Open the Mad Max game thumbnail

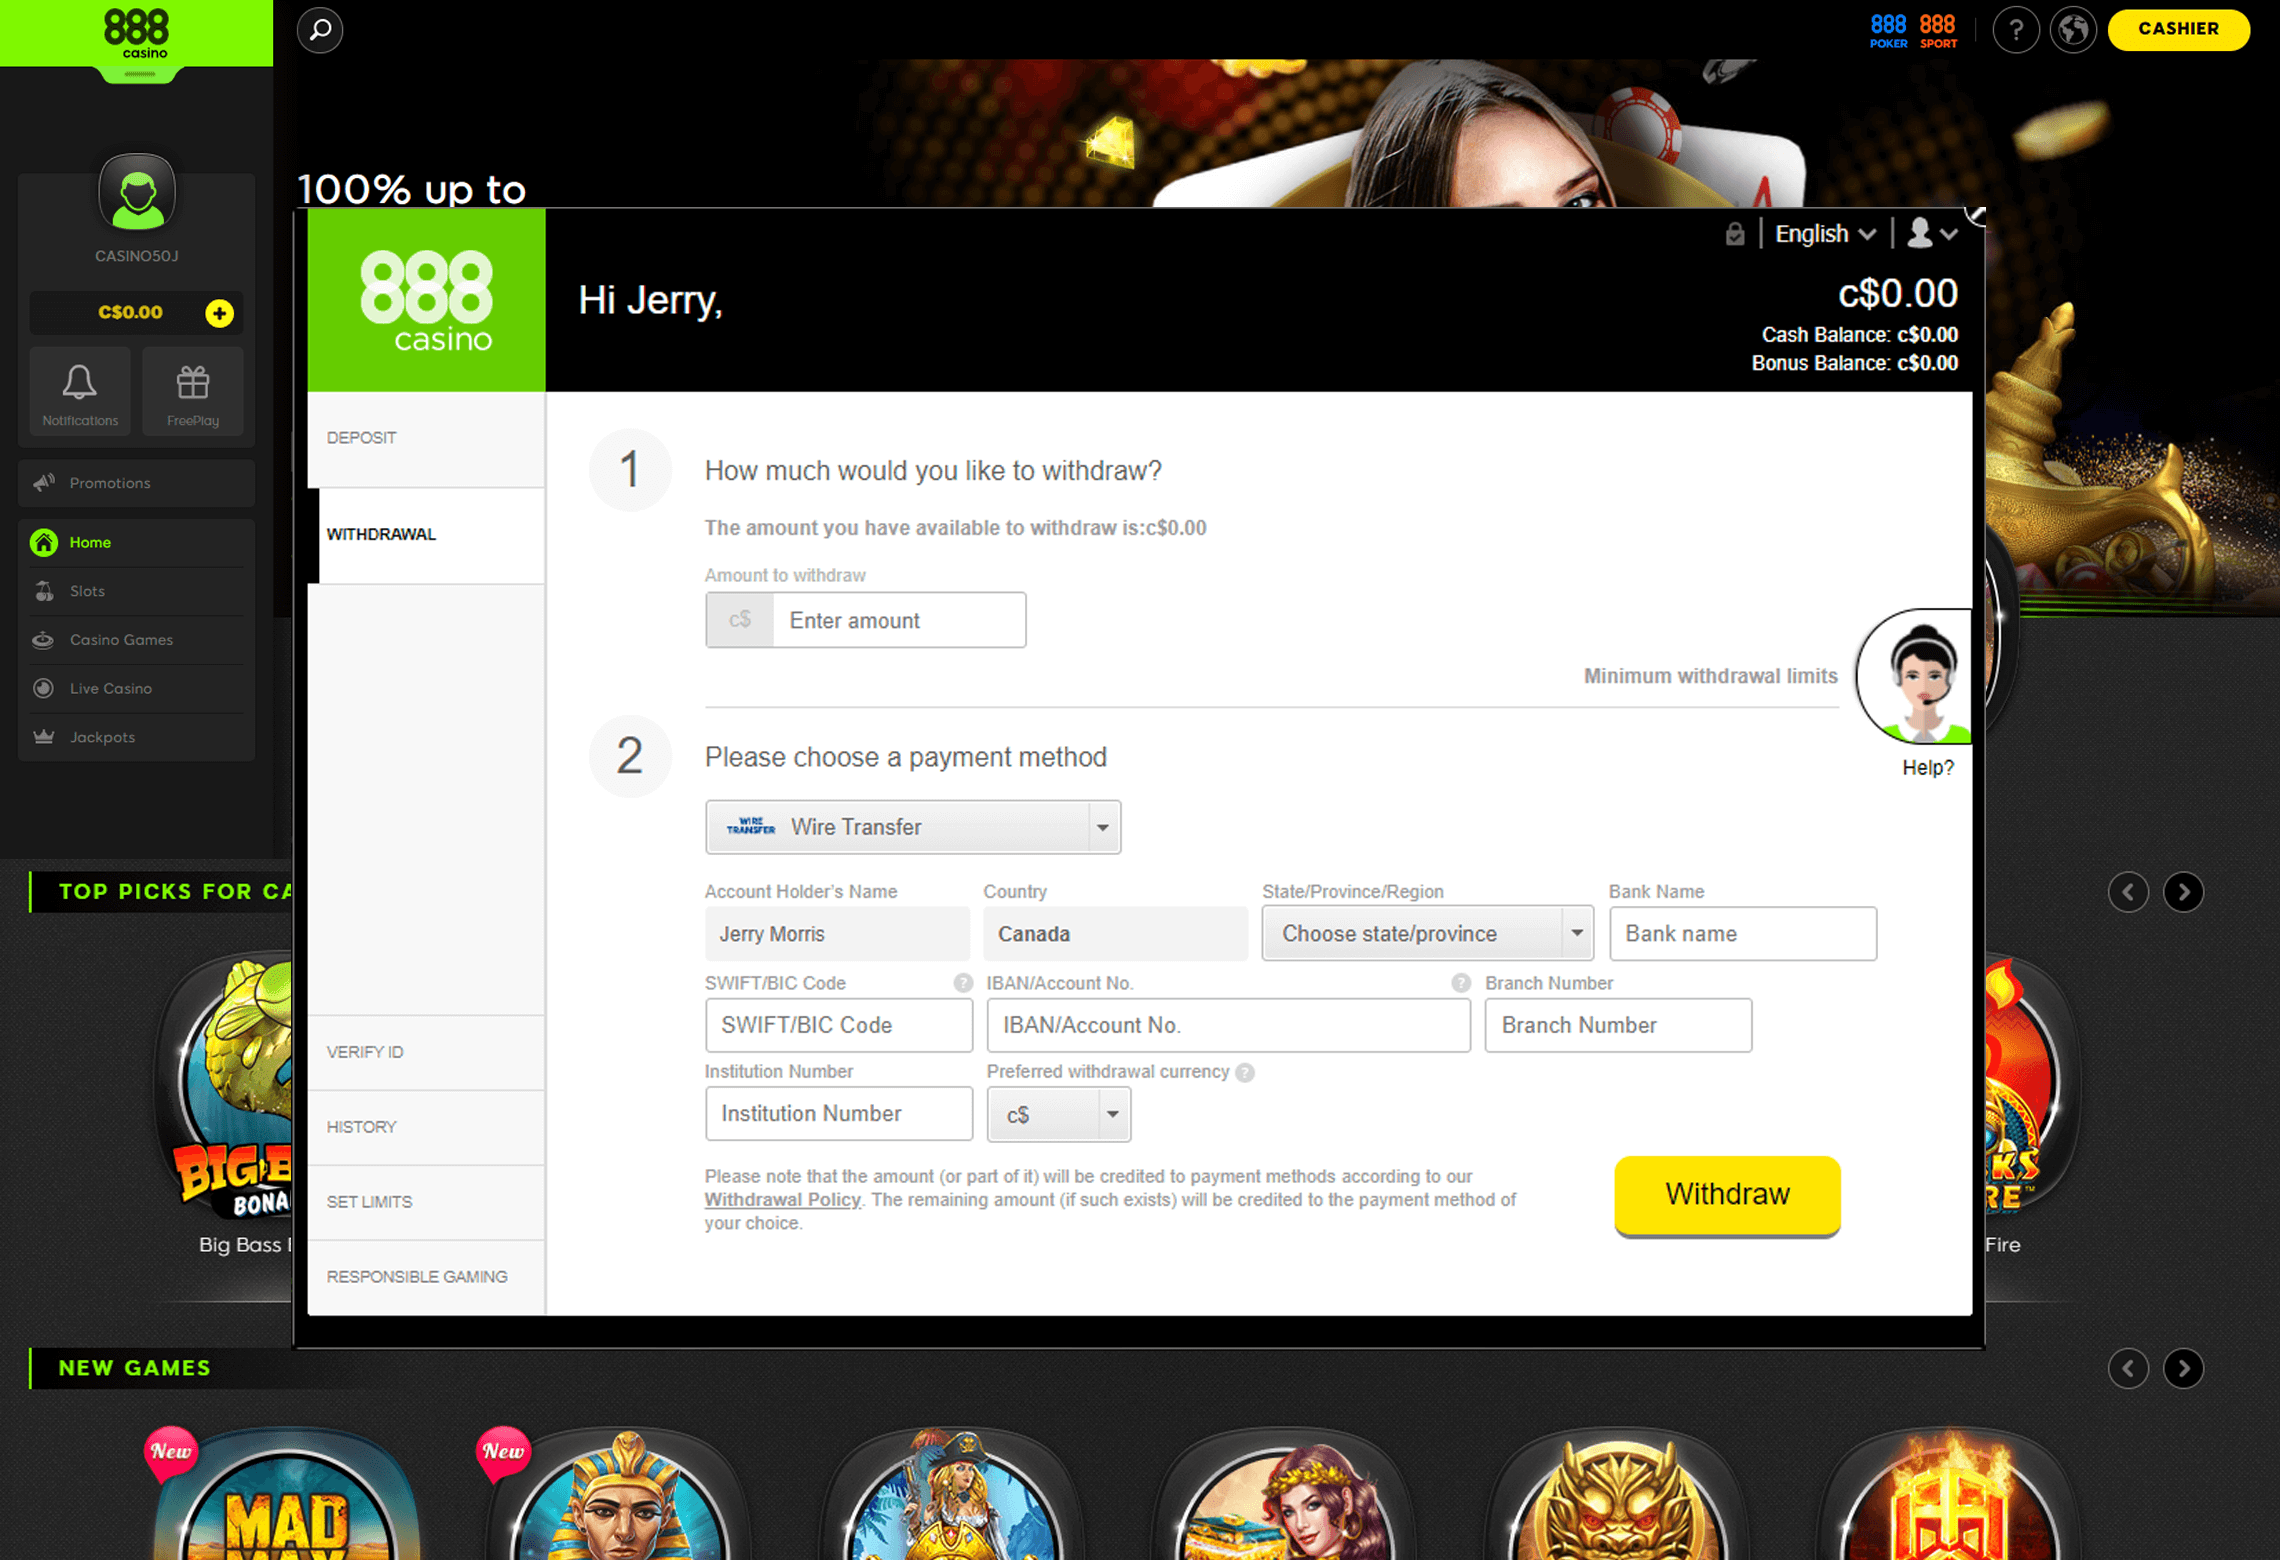(x=287, y=1495)
